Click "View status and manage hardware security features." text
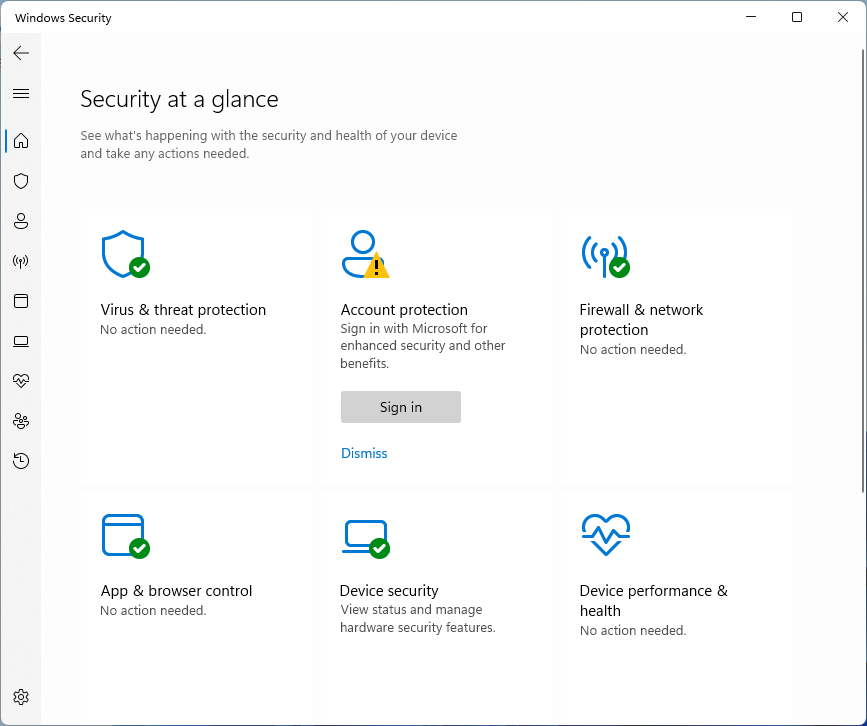 [x=417, y=618]
